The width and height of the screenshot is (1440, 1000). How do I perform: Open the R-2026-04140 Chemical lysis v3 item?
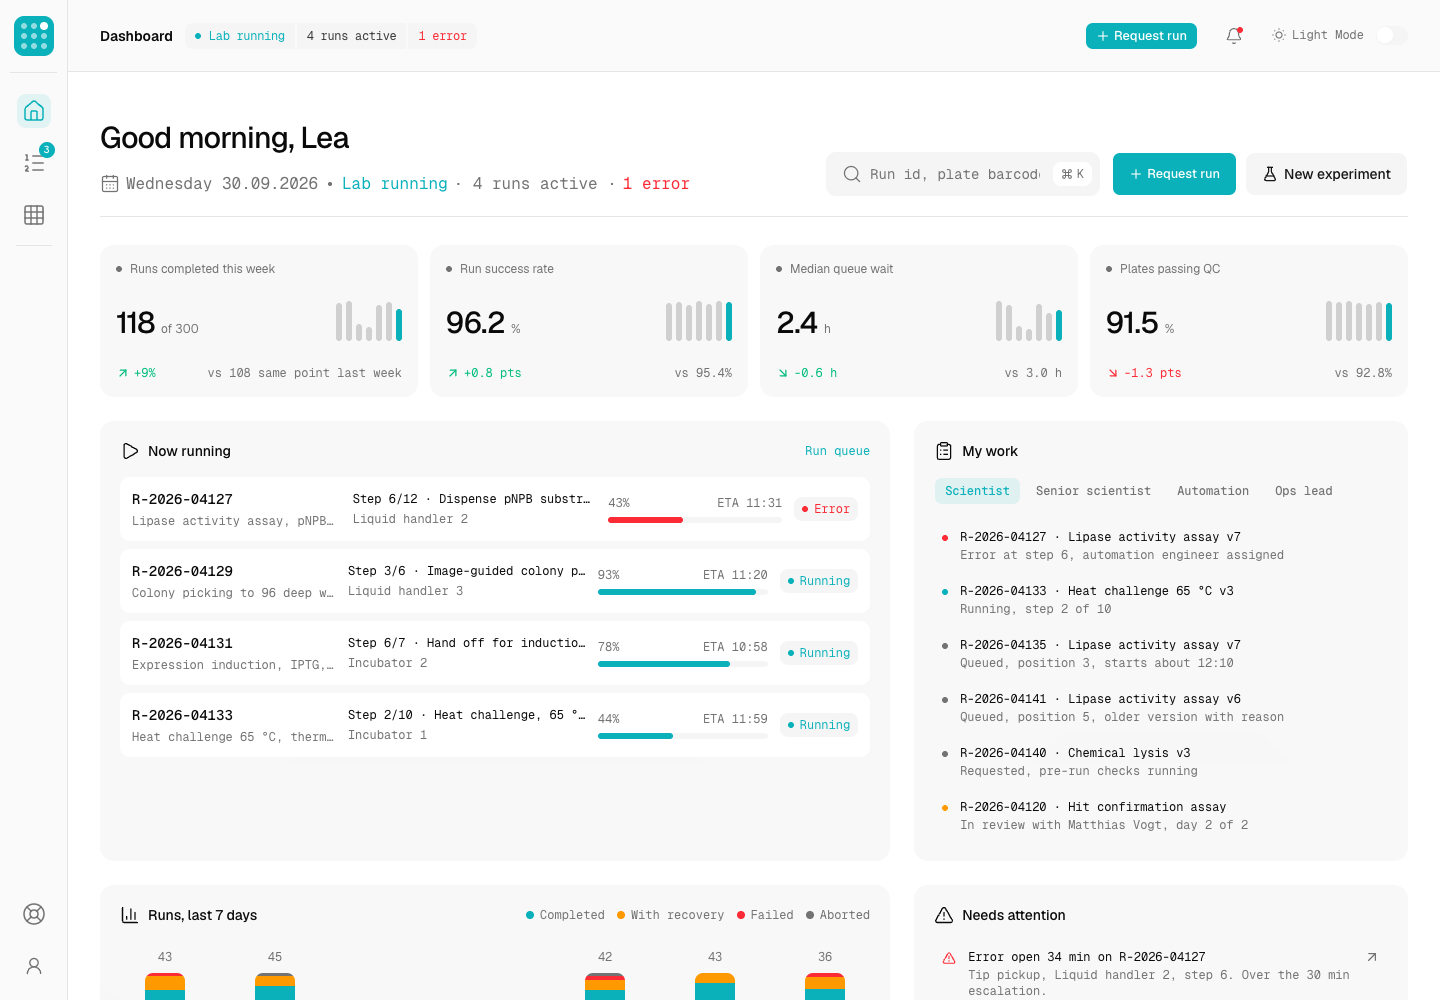(x=1160, y=762)
